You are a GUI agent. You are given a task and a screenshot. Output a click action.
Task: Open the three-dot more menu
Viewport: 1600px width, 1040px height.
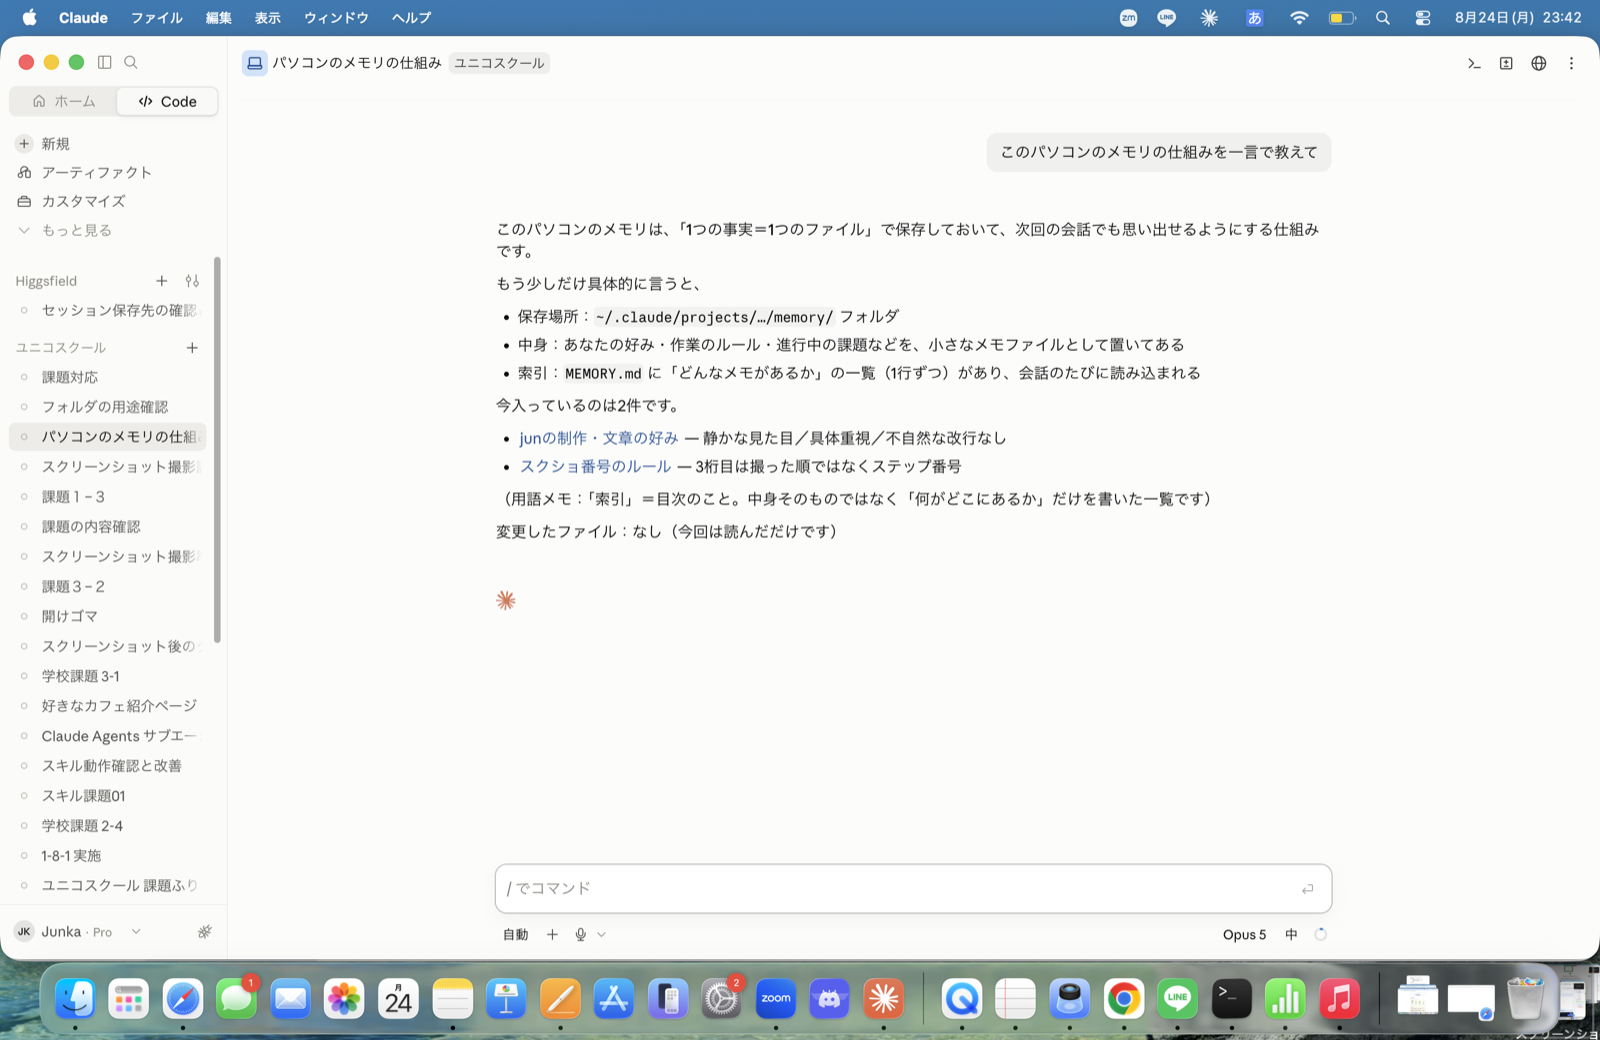click(1571, 63)
